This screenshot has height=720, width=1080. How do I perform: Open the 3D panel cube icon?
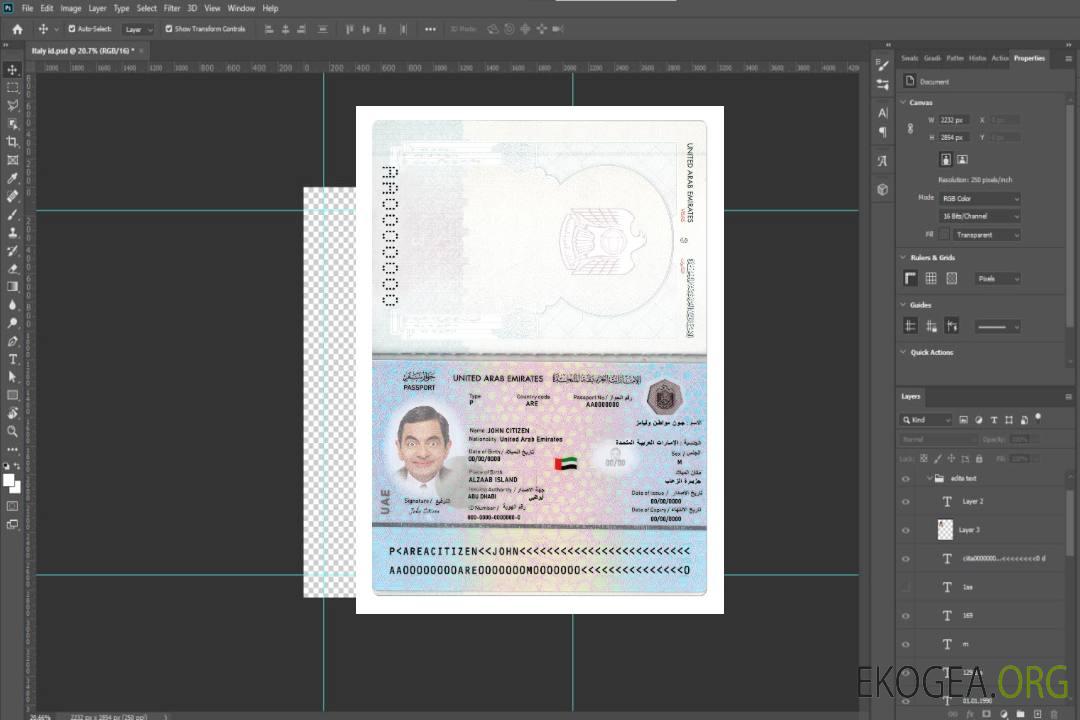(x=883, y=189)
